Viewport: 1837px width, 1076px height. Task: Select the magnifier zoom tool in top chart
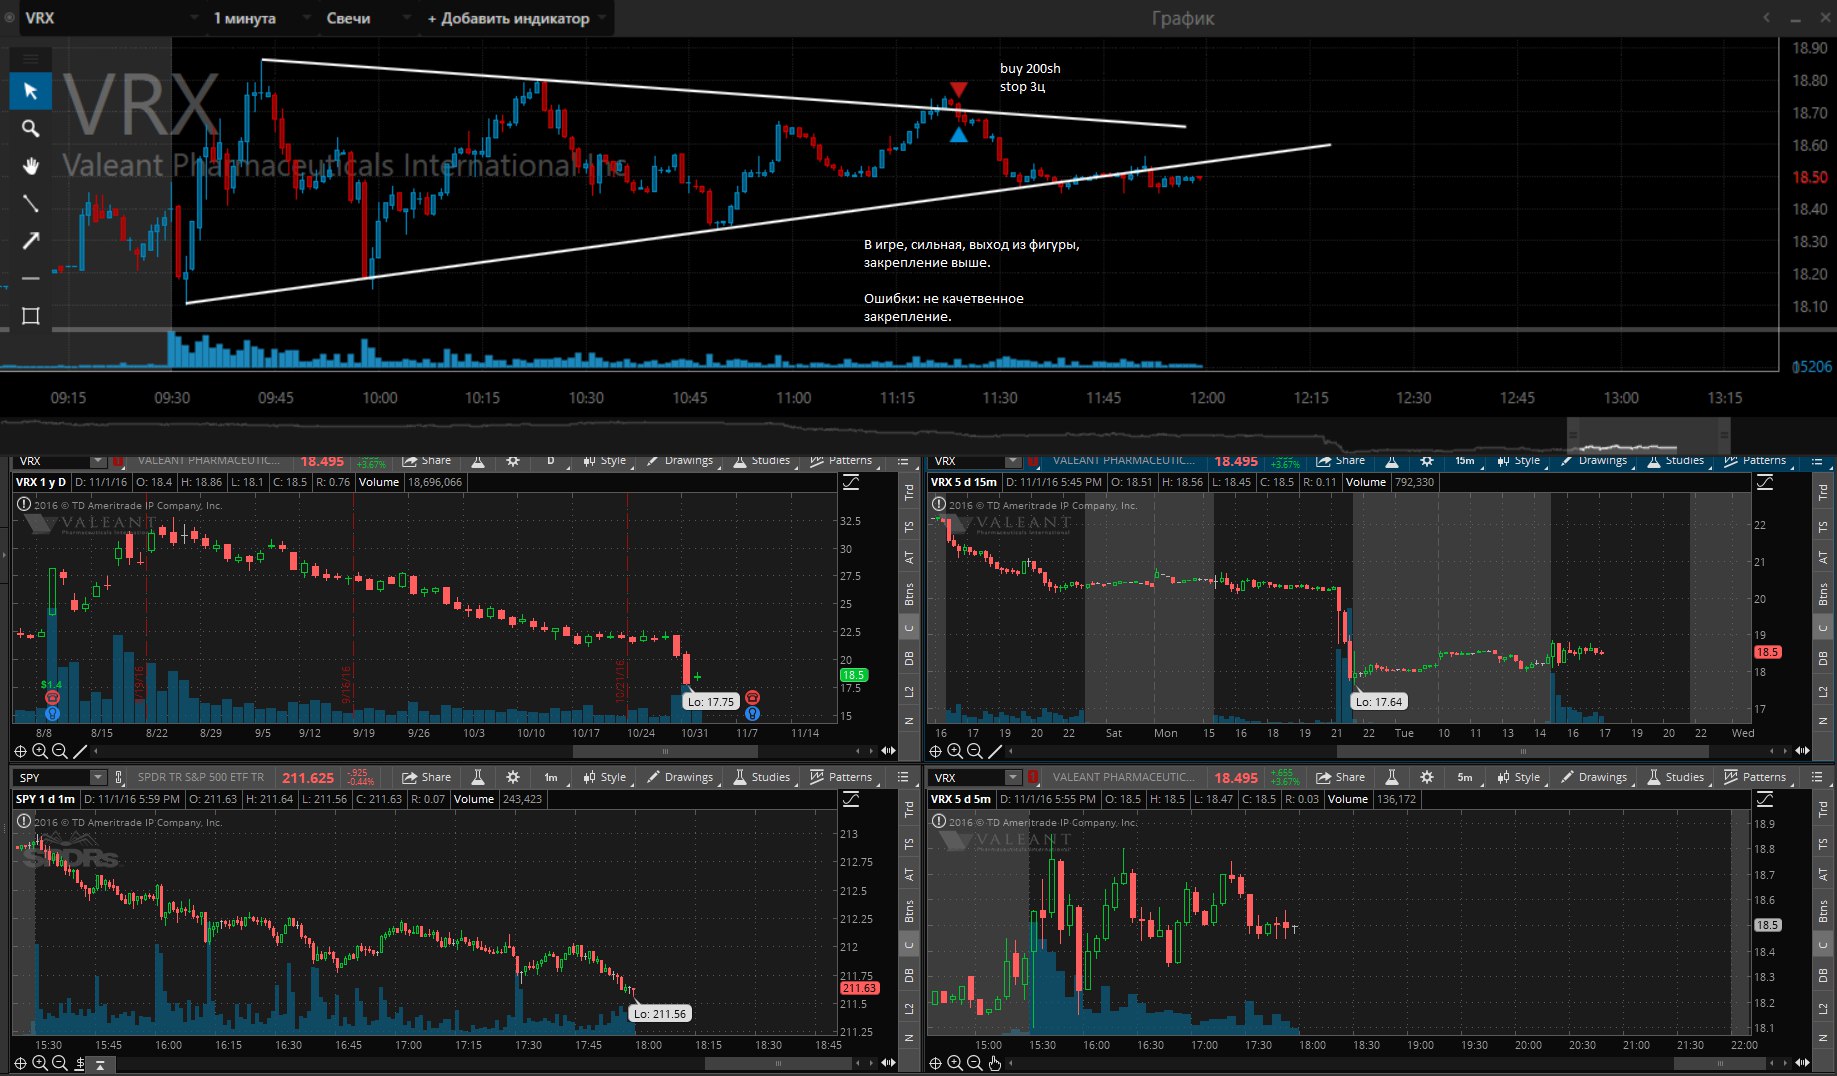coord(30,128)
